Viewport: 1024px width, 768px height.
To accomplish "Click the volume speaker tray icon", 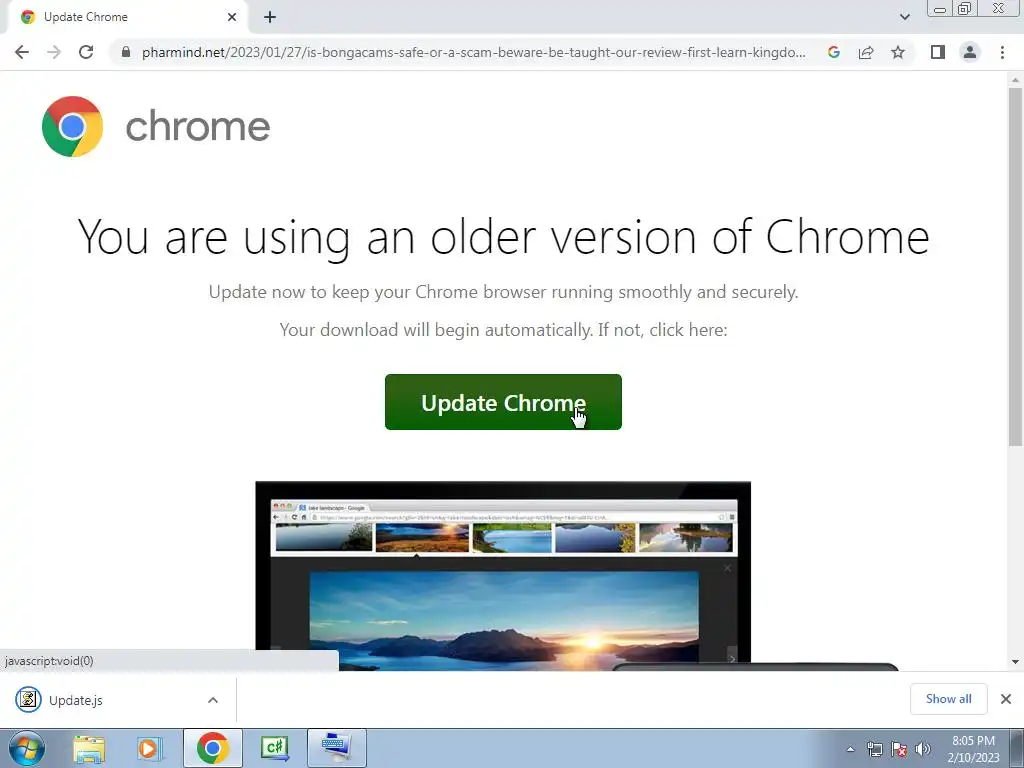I will [x=923, y=749].
